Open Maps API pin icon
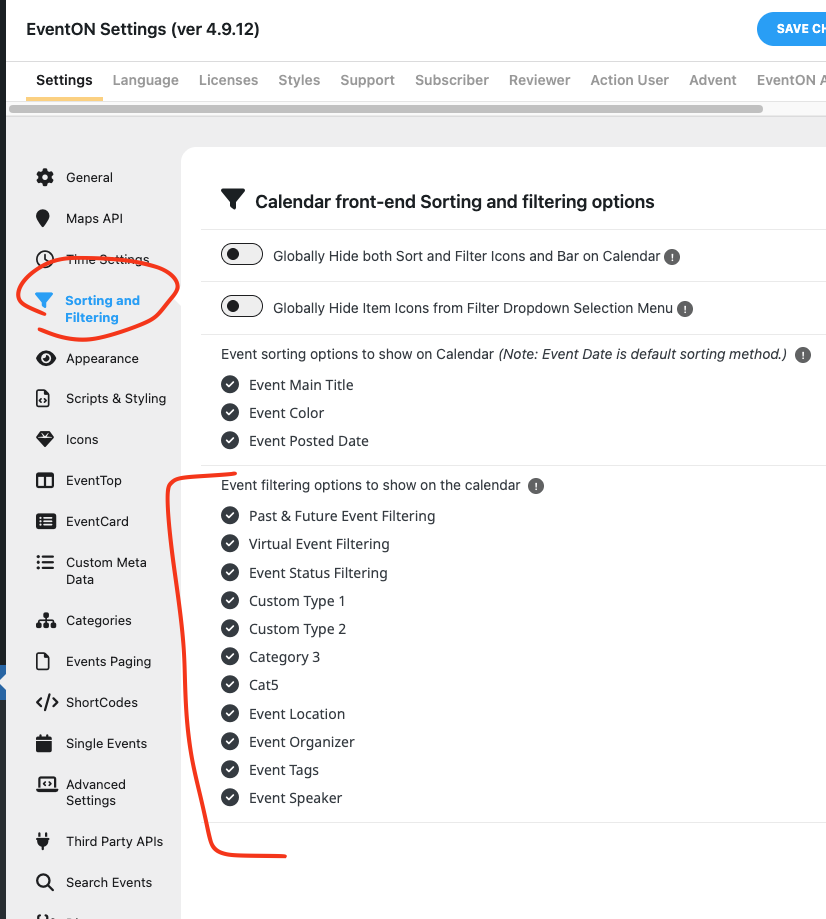This screenshot has width=826, height=919. 43,219
